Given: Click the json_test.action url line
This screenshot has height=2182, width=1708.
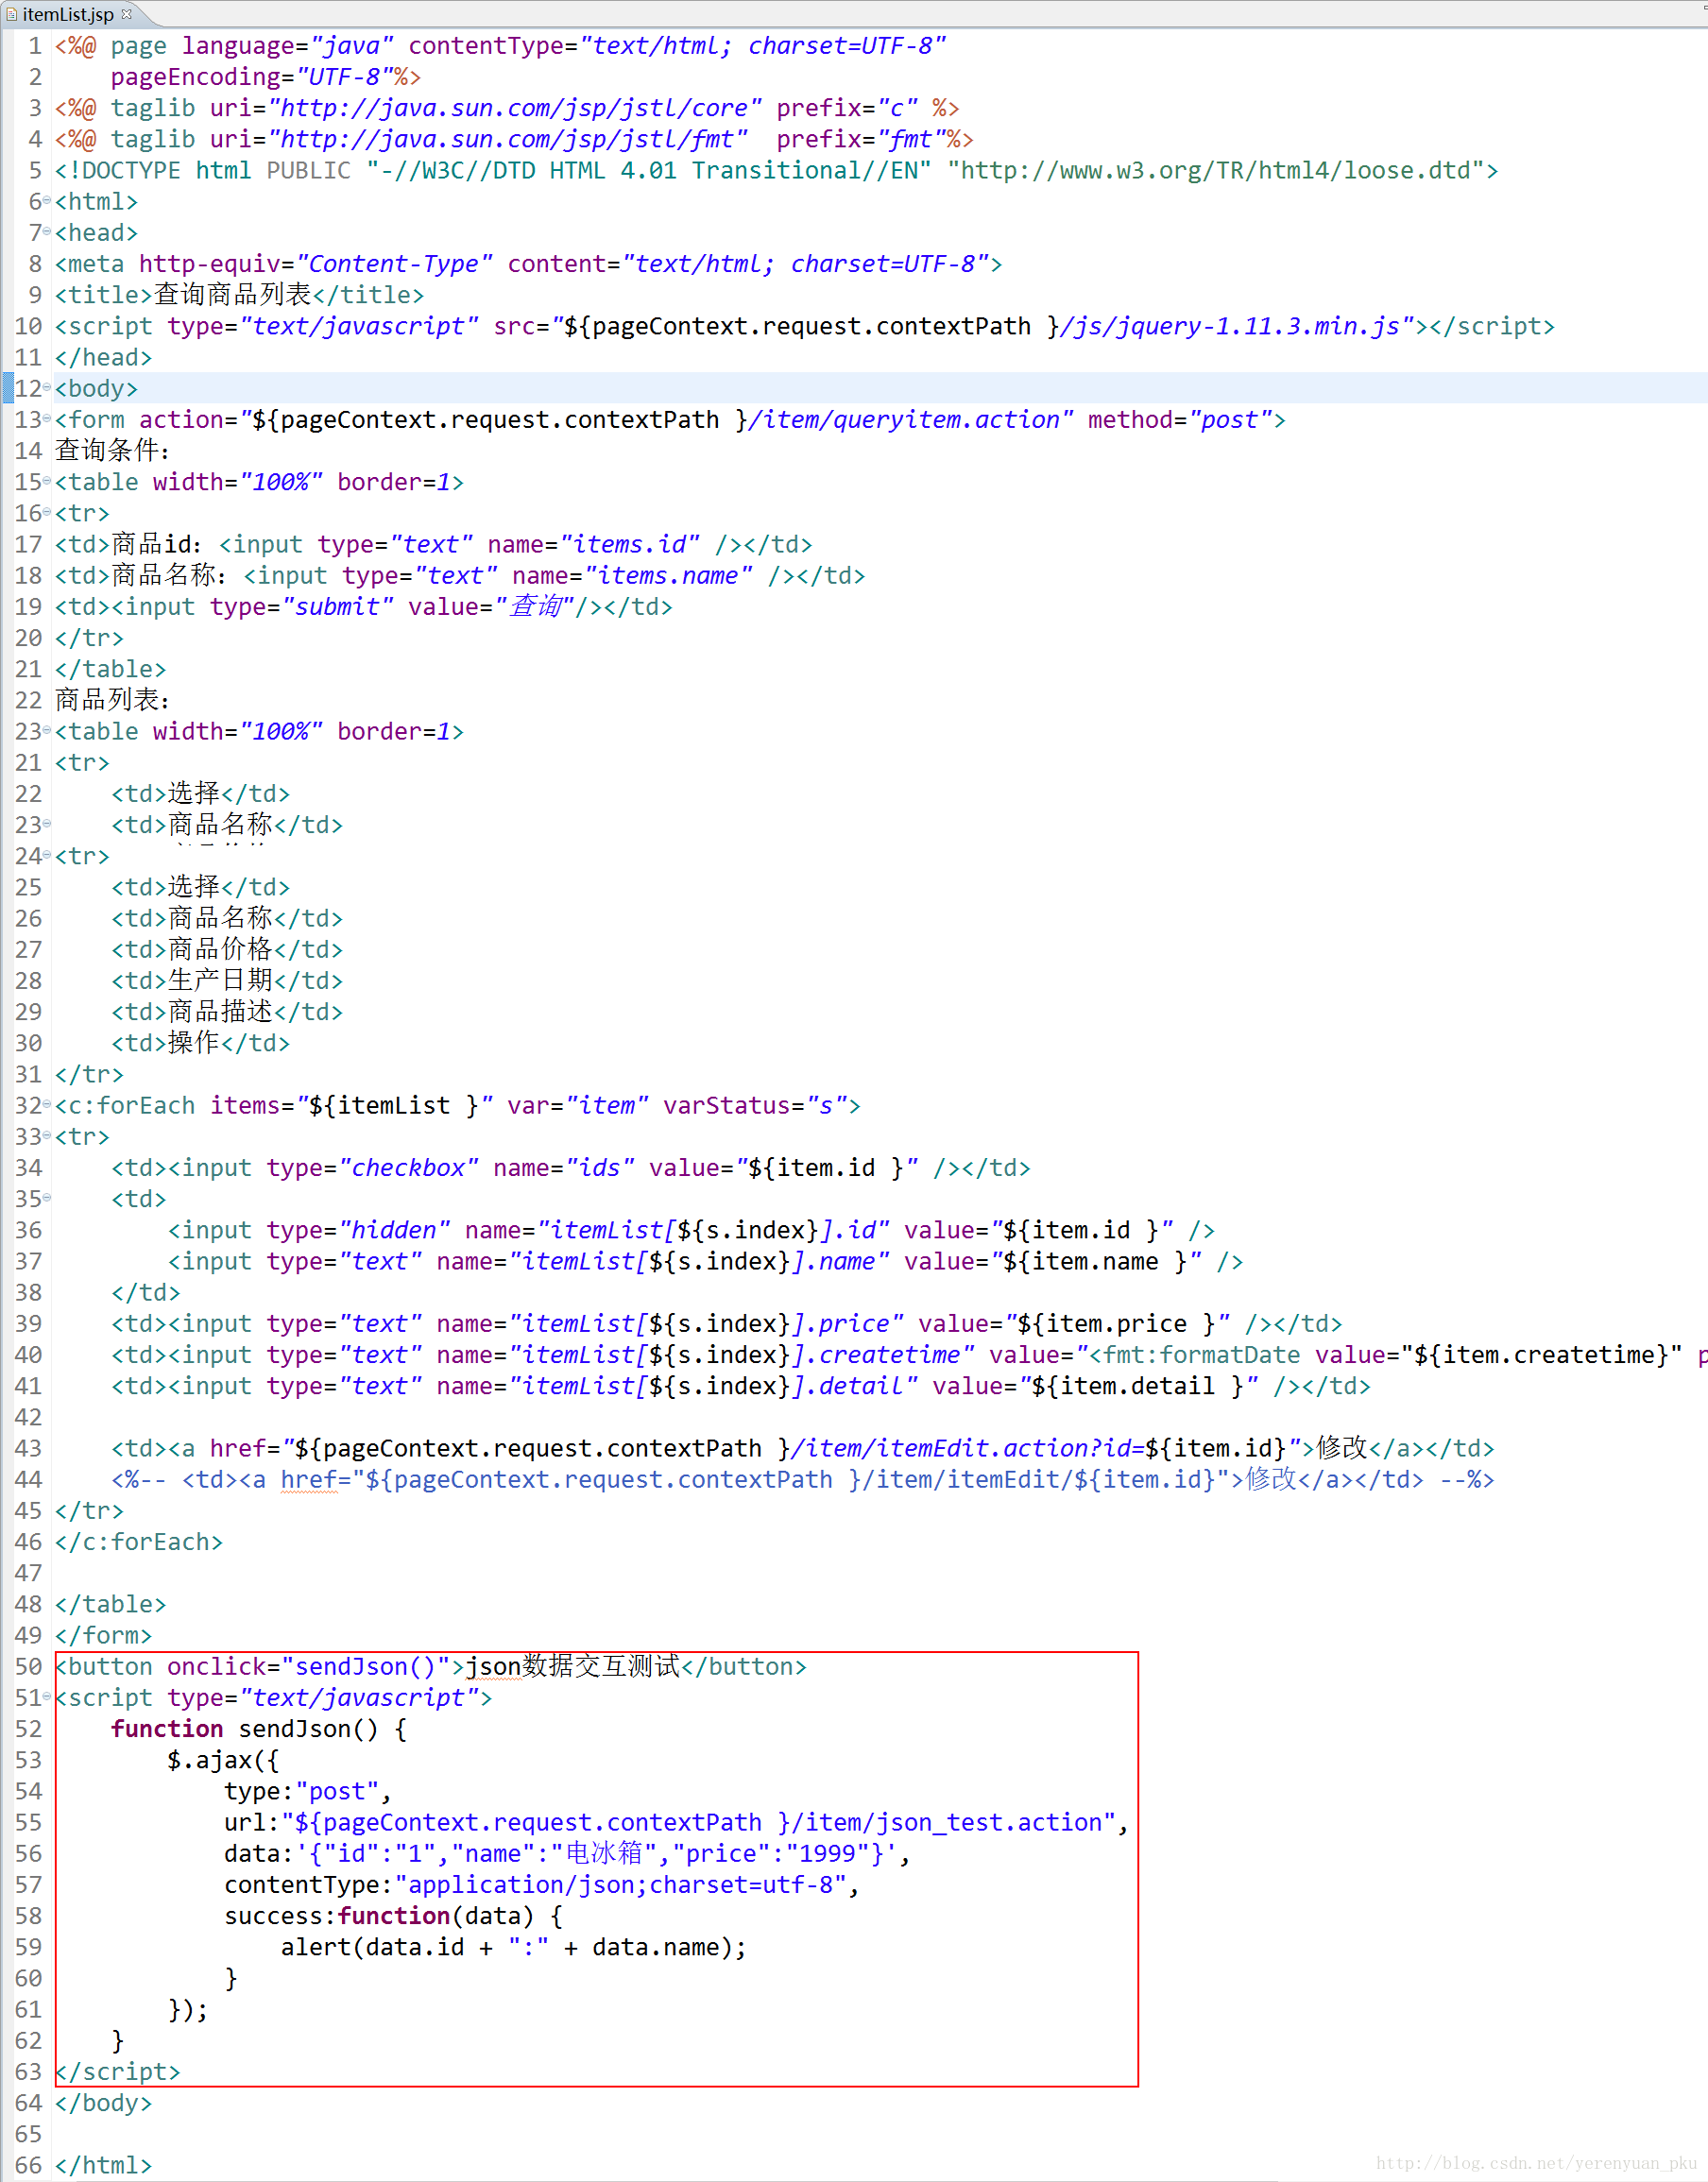Looking at the screenshot, I should (x=677, y=1823).
